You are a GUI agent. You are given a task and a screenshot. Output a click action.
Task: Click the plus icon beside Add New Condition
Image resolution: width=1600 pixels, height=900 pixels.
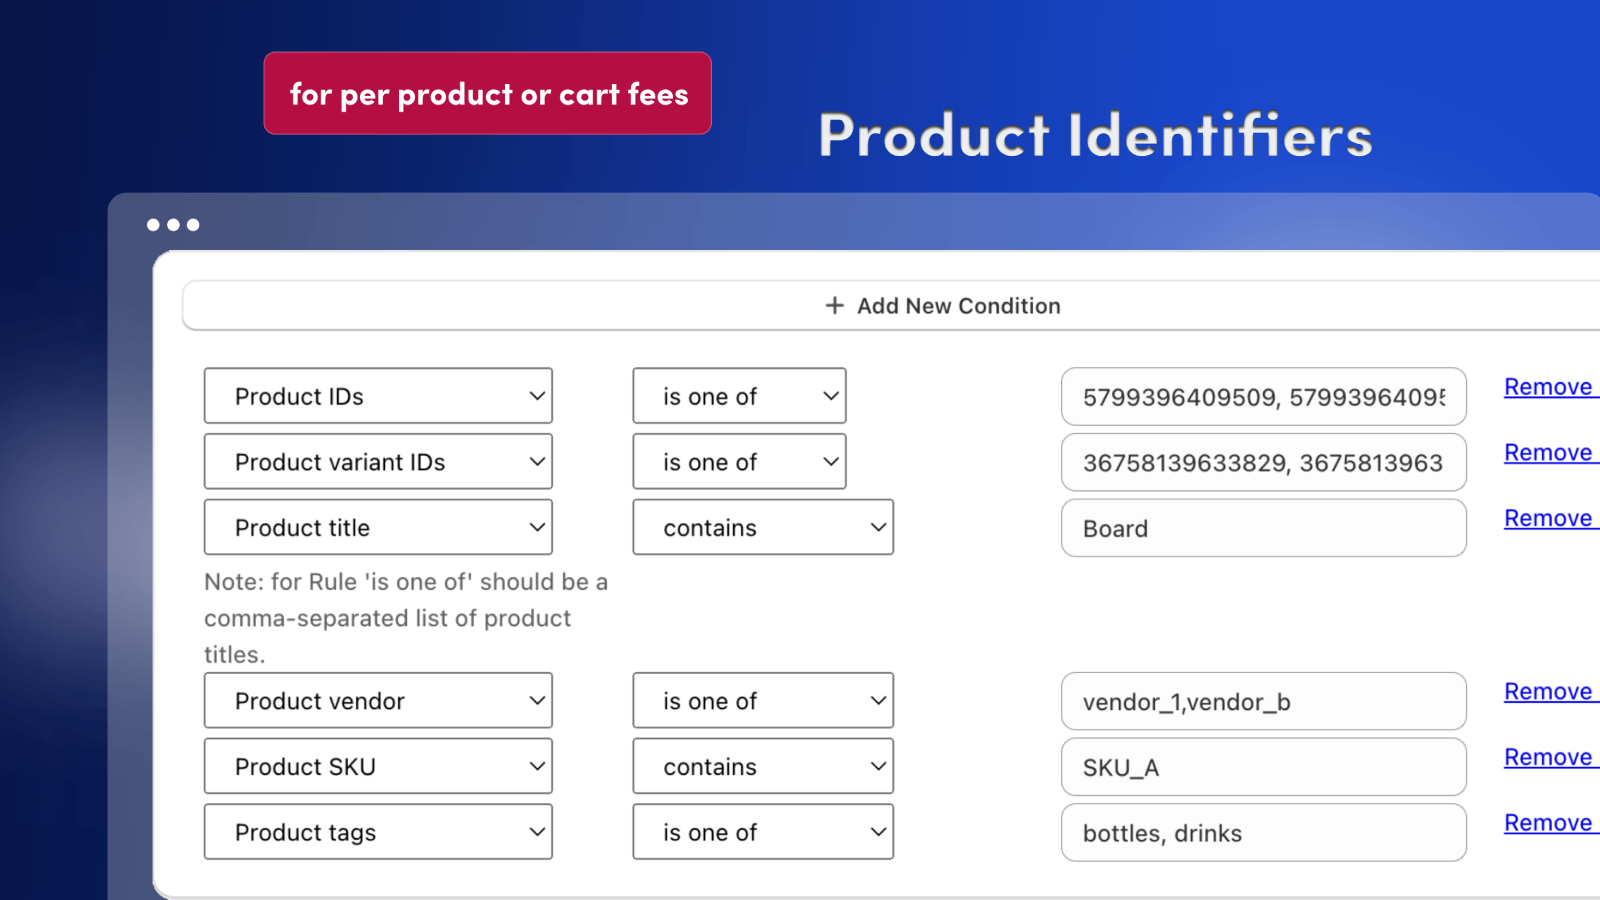point(834,305)
